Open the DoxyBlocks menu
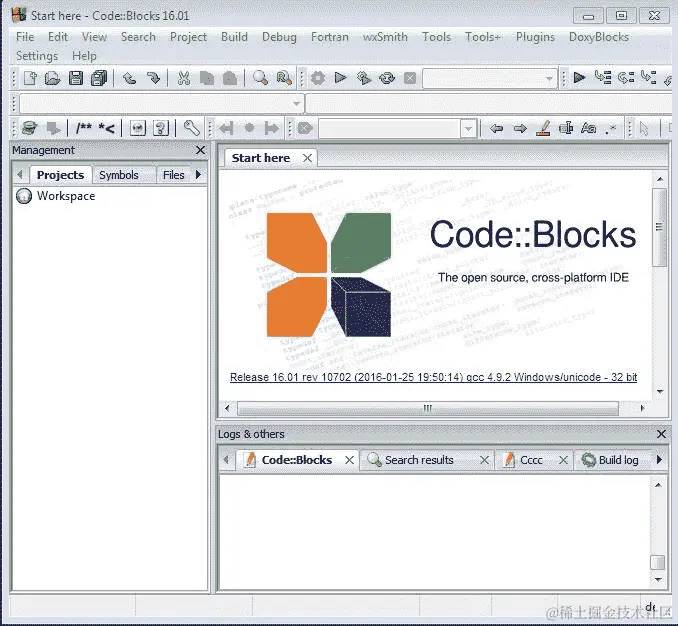The image size is (678, 626). (x=599, y=37)
